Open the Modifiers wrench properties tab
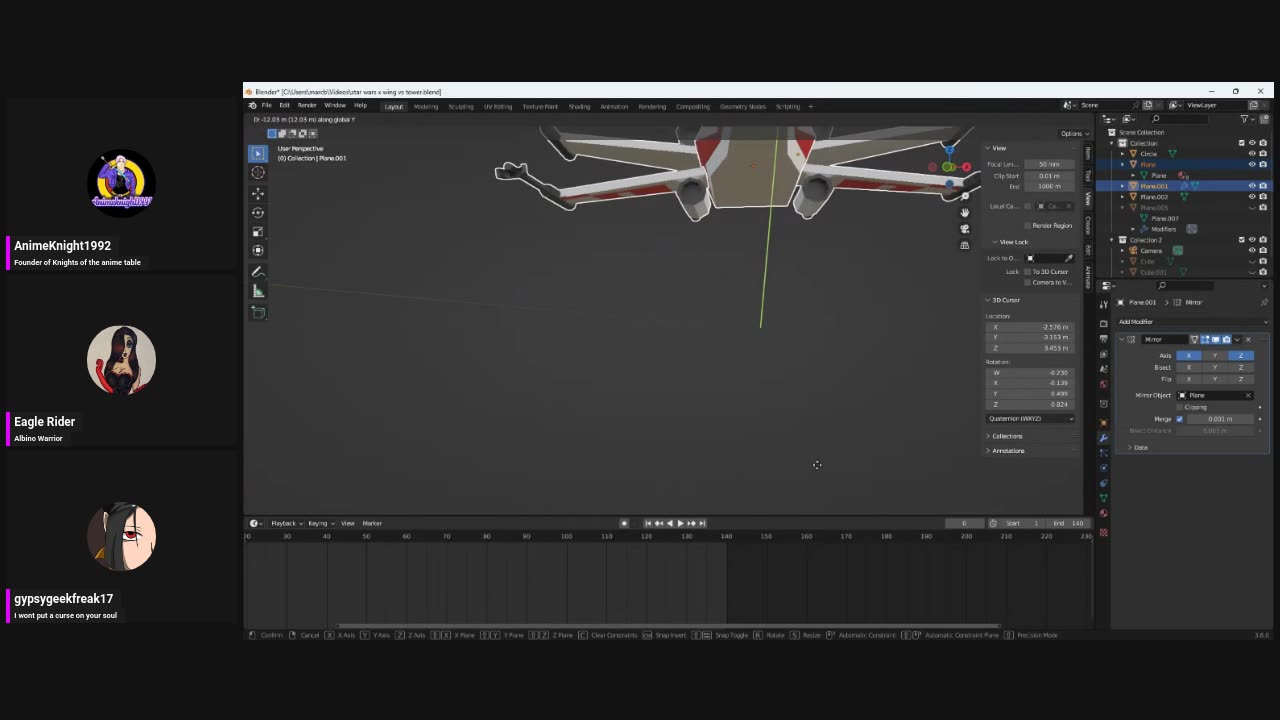Screen dimensions: 1280x720 (x=1104, y=438)
